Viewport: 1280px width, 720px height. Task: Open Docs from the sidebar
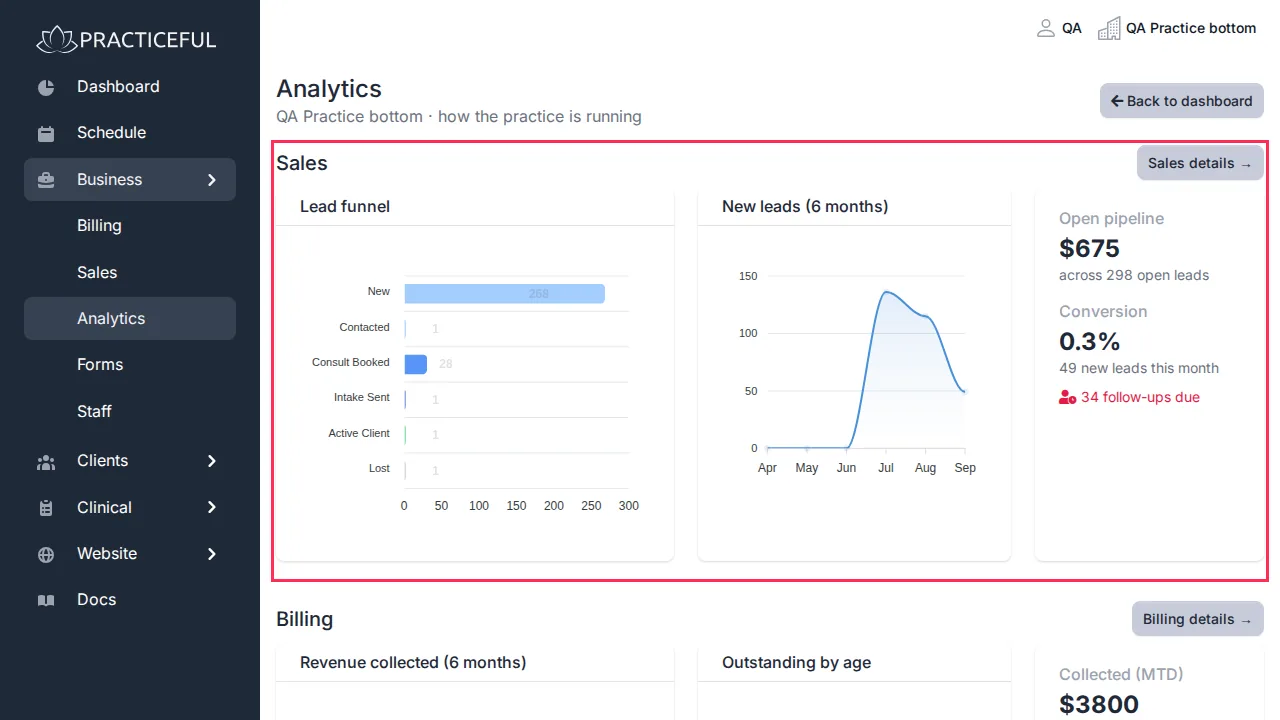click(x=130, y=600)
